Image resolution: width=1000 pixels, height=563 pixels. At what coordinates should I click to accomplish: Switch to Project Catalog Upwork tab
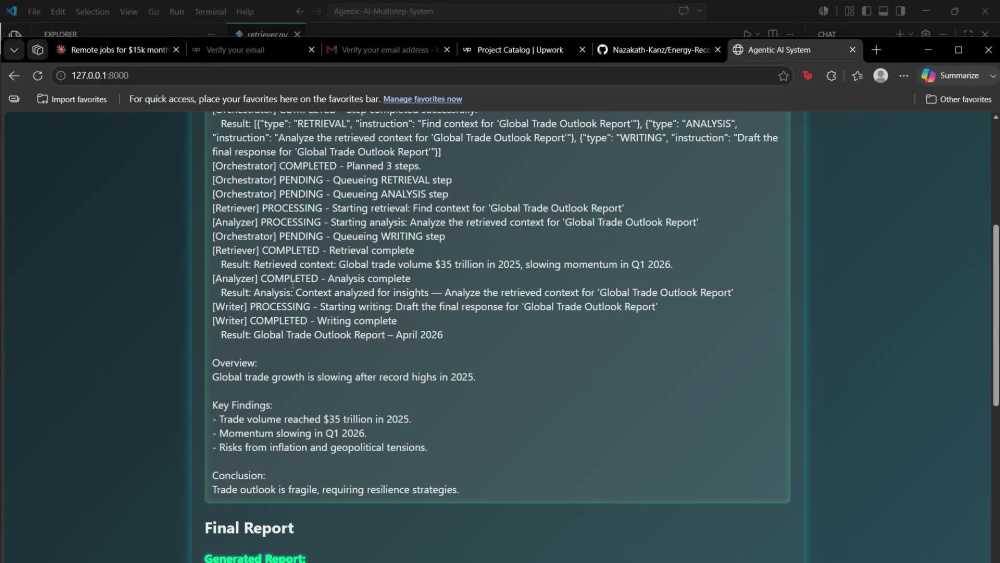point(523,50)
